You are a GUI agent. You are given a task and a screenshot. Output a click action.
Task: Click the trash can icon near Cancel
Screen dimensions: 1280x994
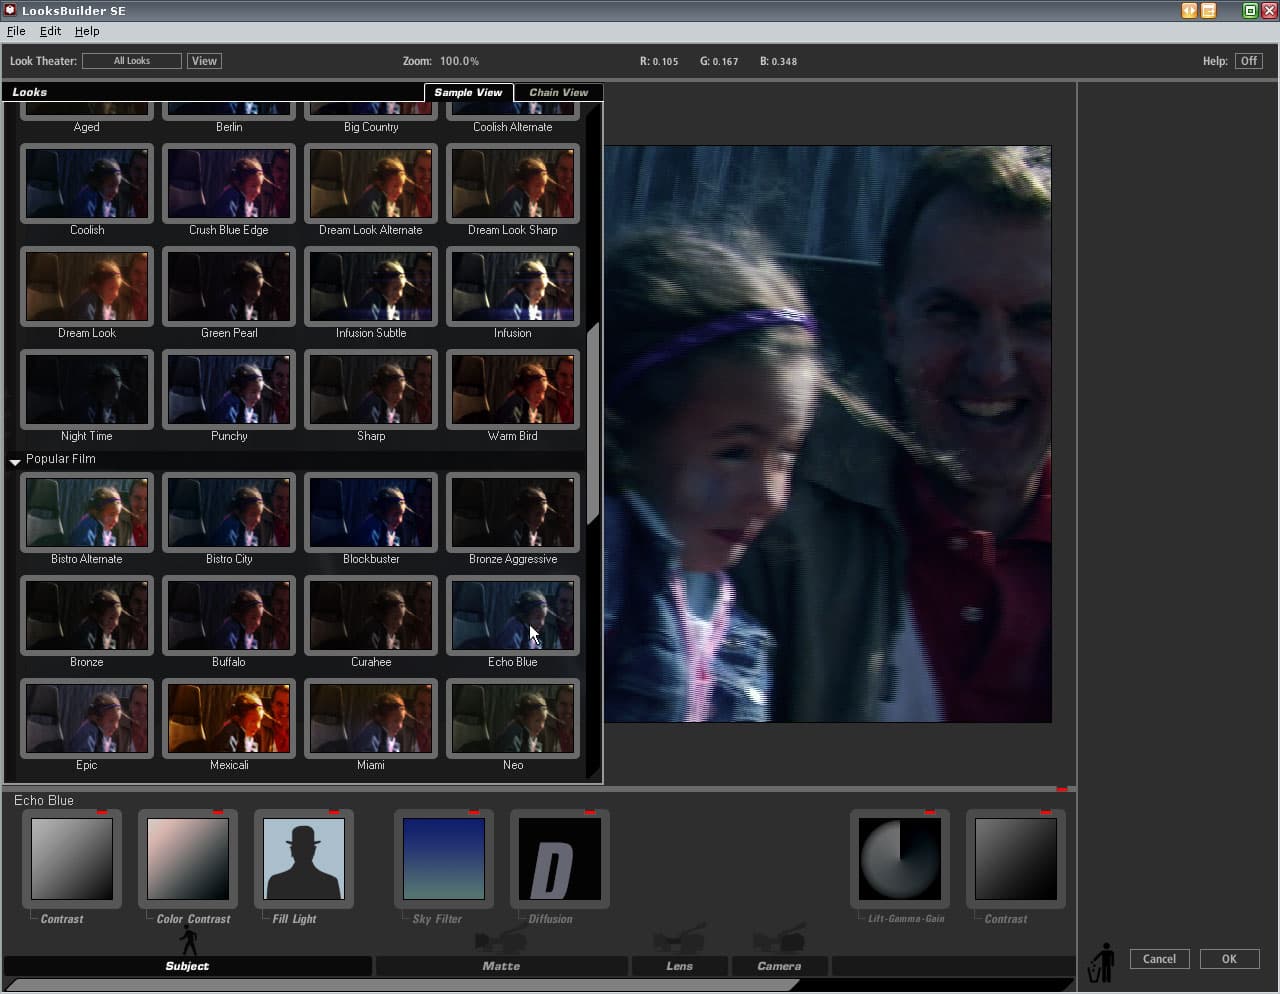click(1101, 962)
